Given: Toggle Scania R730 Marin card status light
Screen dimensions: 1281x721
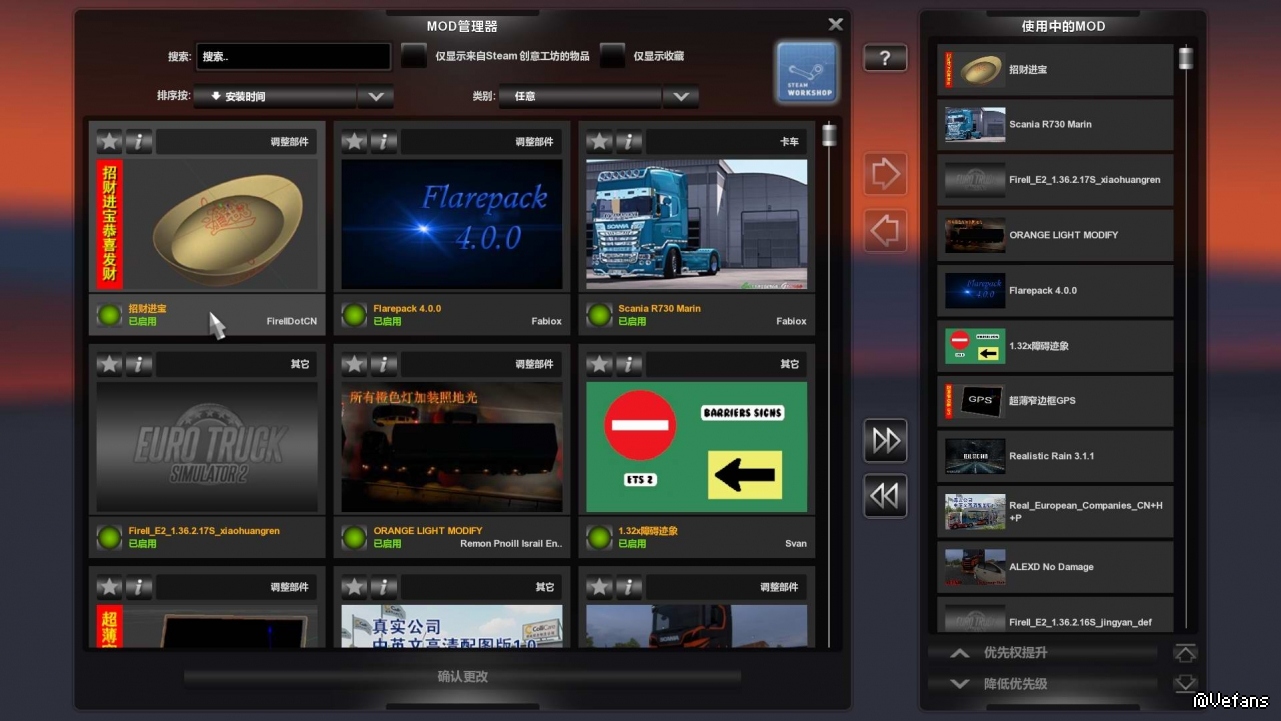Looking at the screenshot, I should [599, 315].
